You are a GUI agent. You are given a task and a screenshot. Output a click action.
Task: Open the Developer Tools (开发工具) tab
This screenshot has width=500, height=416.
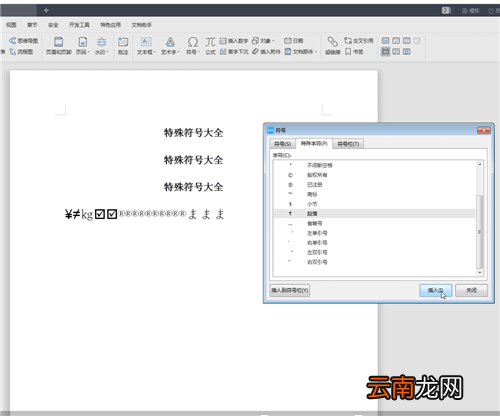click(x=79, y=25)
